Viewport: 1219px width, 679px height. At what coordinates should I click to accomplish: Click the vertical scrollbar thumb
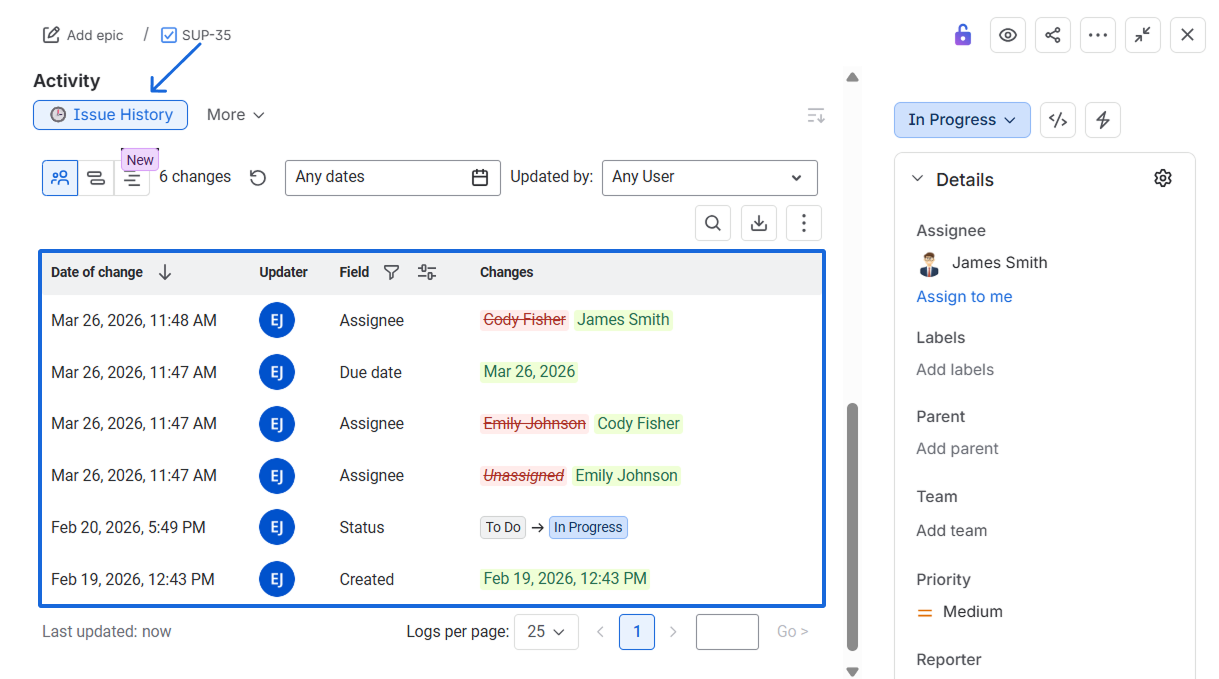point(852,527)
